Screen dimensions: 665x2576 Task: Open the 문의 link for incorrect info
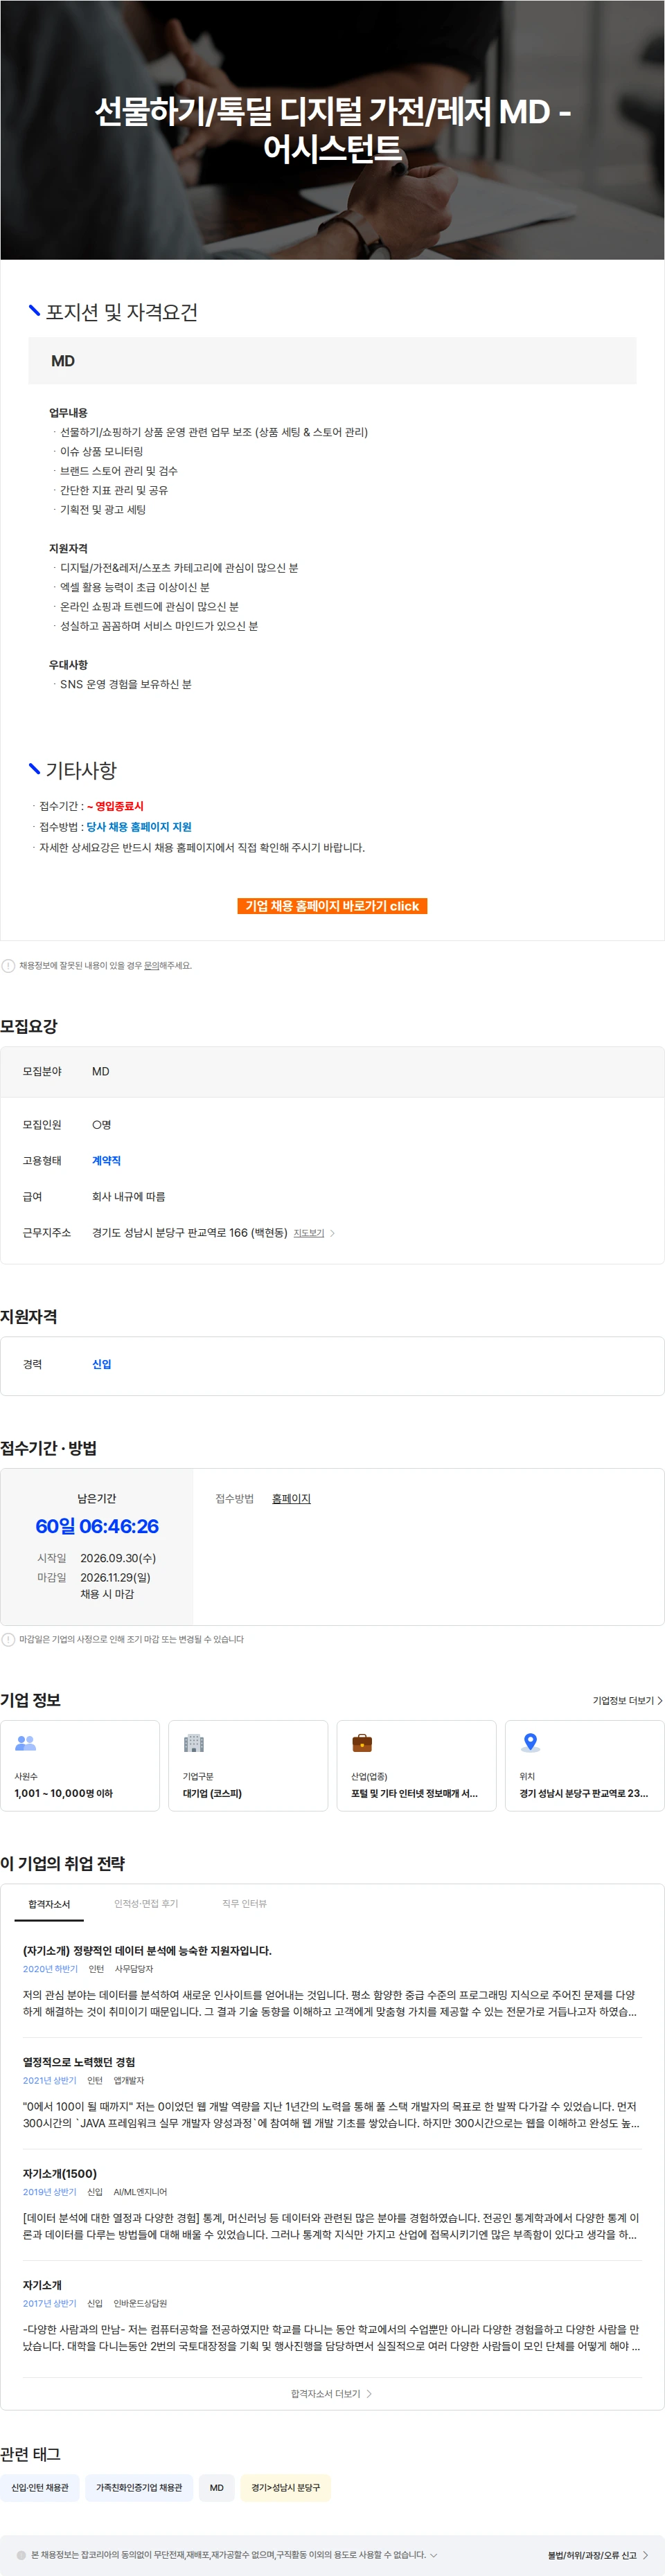(x=151, y=966)
